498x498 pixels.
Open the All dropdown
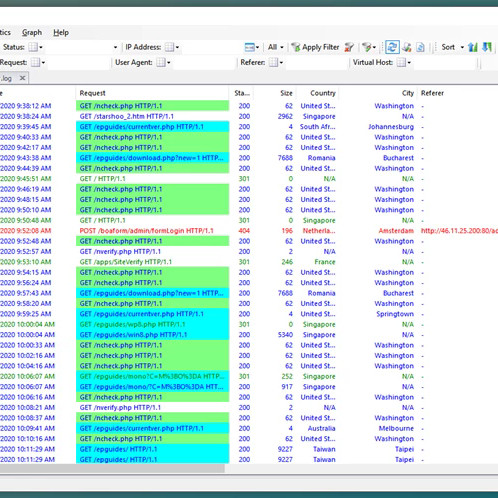[x=275, y=47]
